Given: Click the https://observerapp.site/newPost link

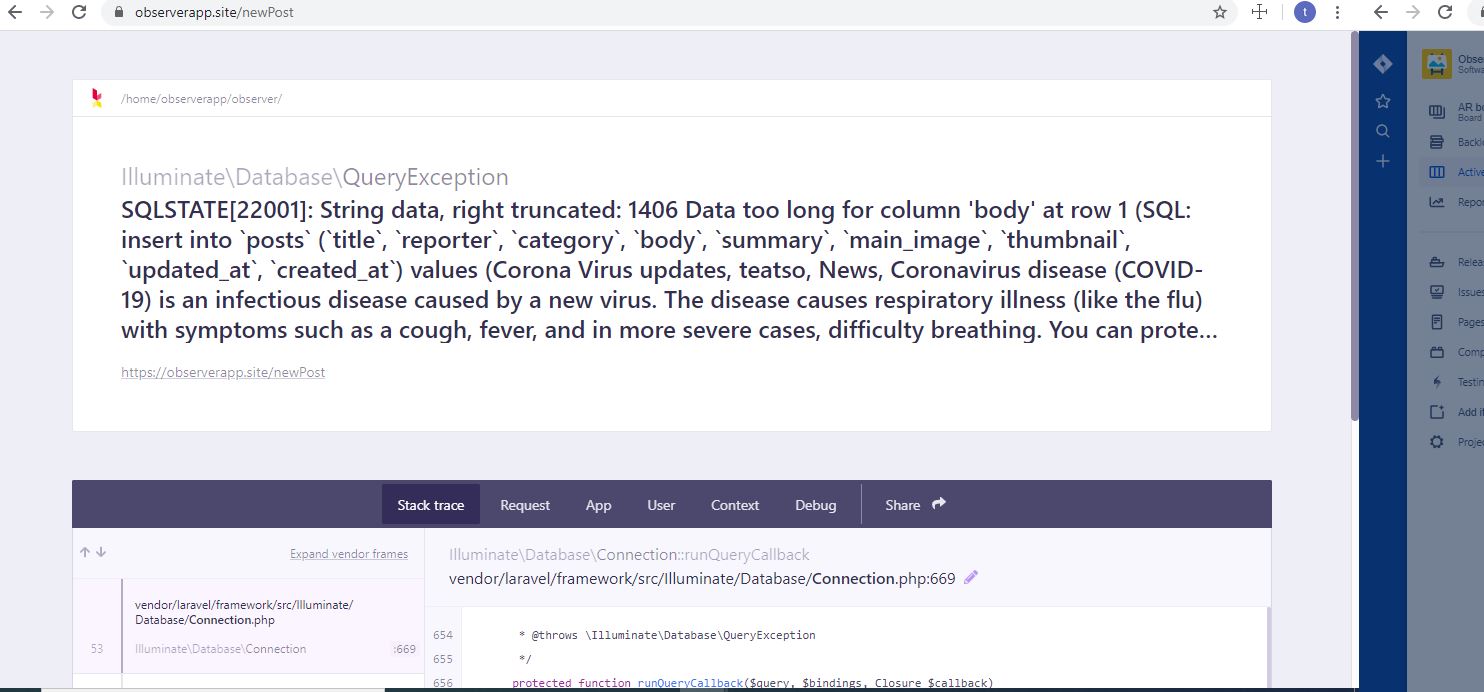Looking at the screenshot, I should tap(223, 372).
